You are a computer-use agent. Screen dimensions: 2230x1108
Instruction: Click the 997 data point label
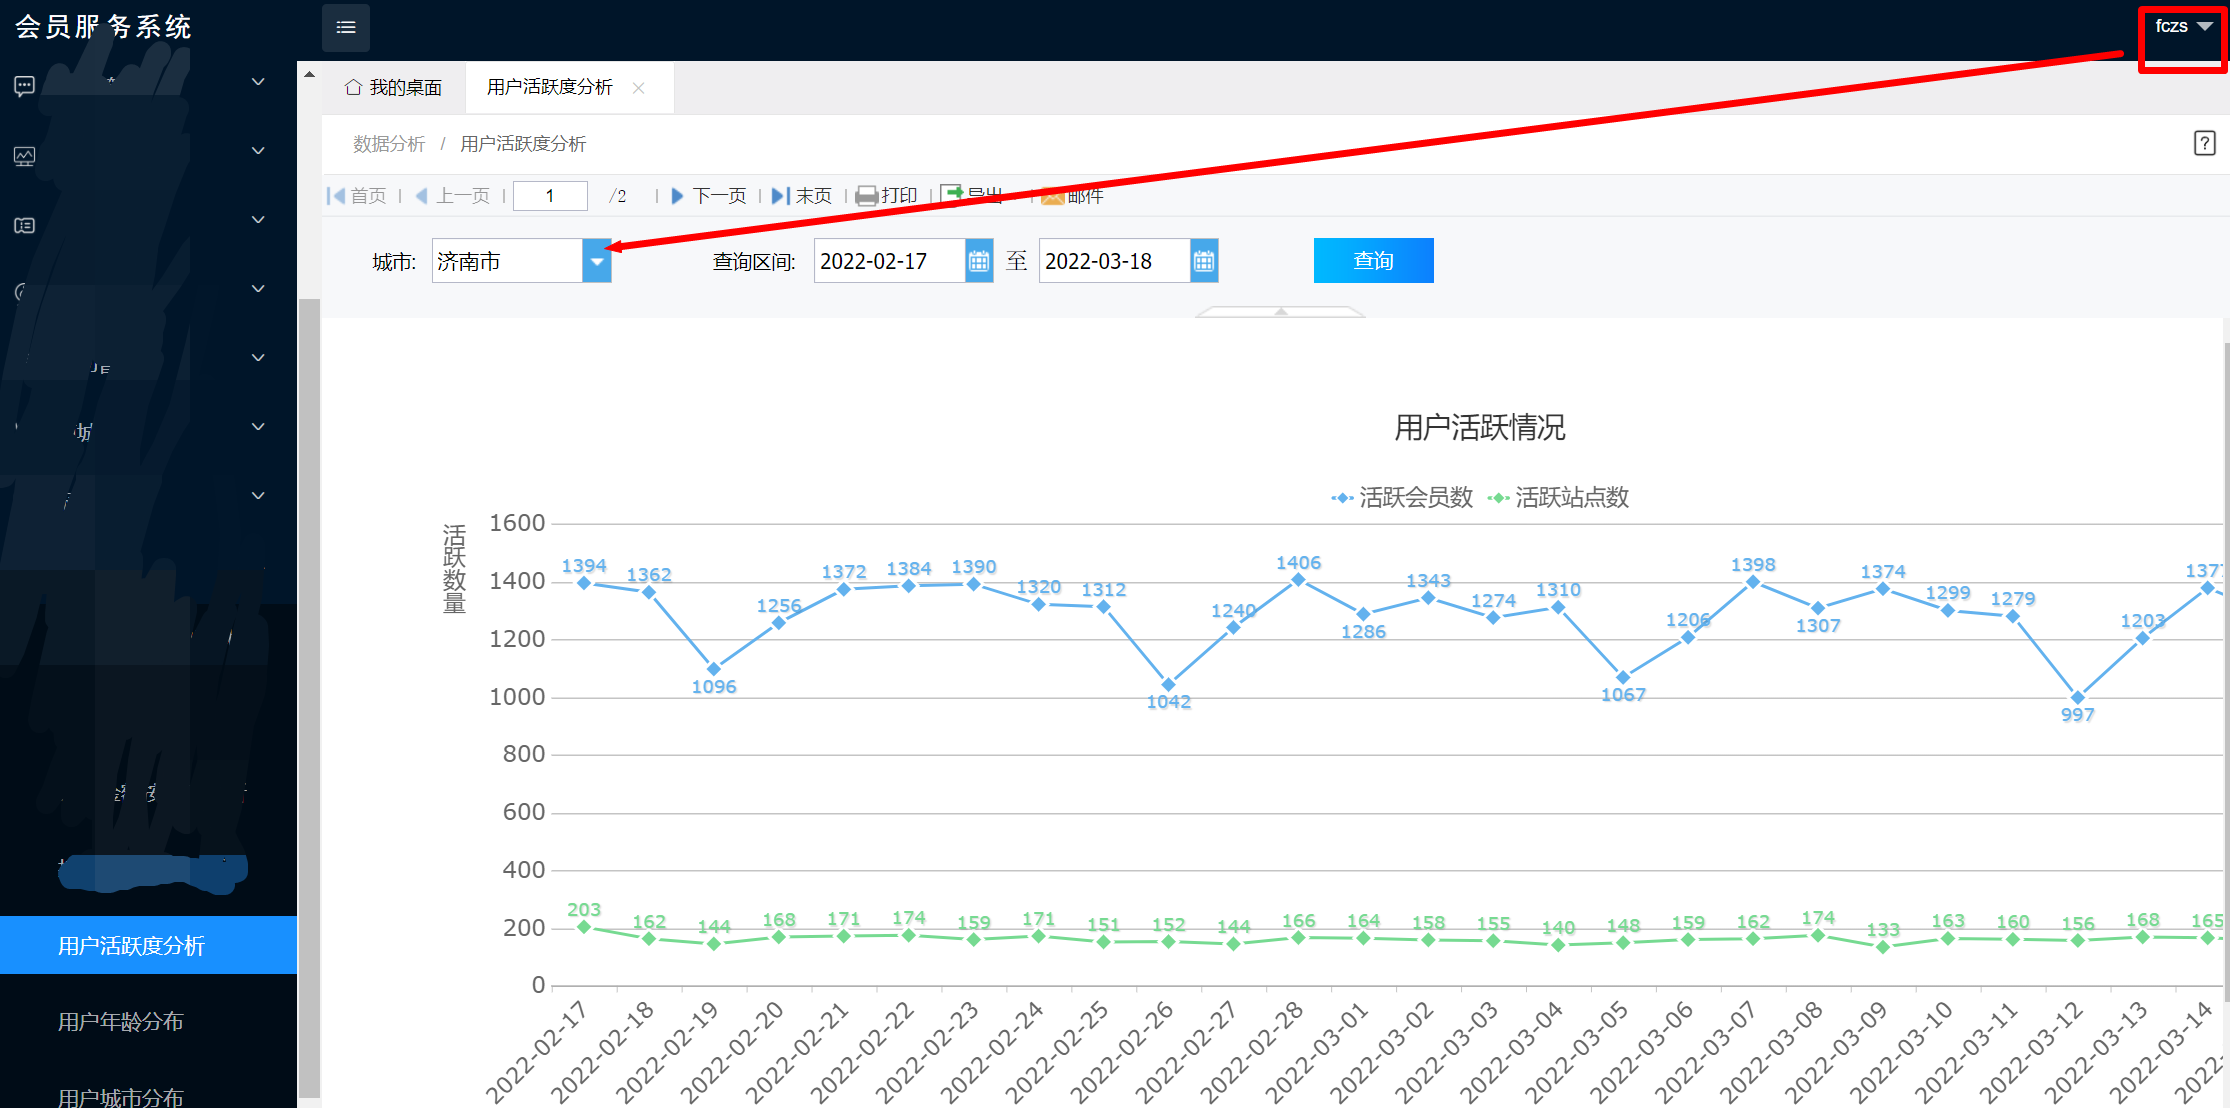pyautogui.click(x=2078, y=715)
